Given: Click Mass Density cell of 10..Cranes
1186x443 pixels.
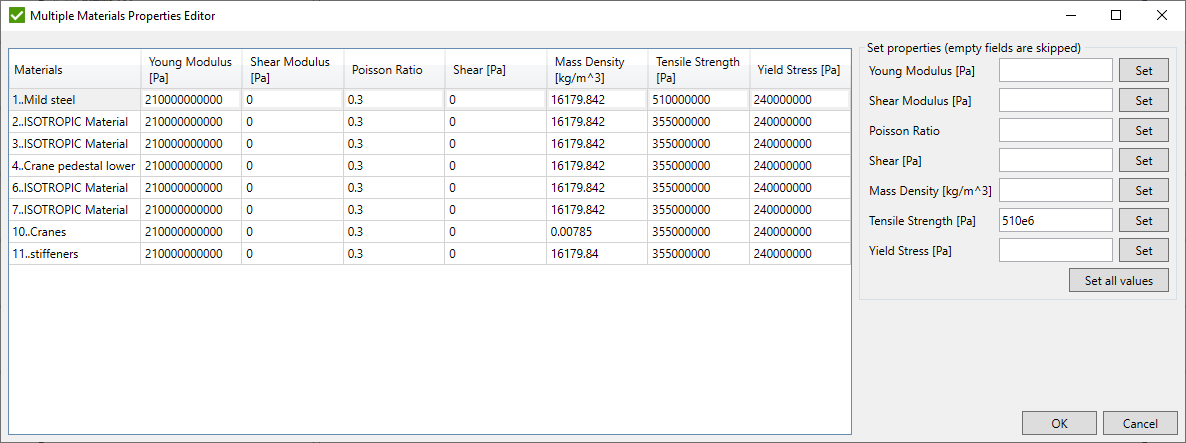Looking at the screenshot, I should [596, 232].
